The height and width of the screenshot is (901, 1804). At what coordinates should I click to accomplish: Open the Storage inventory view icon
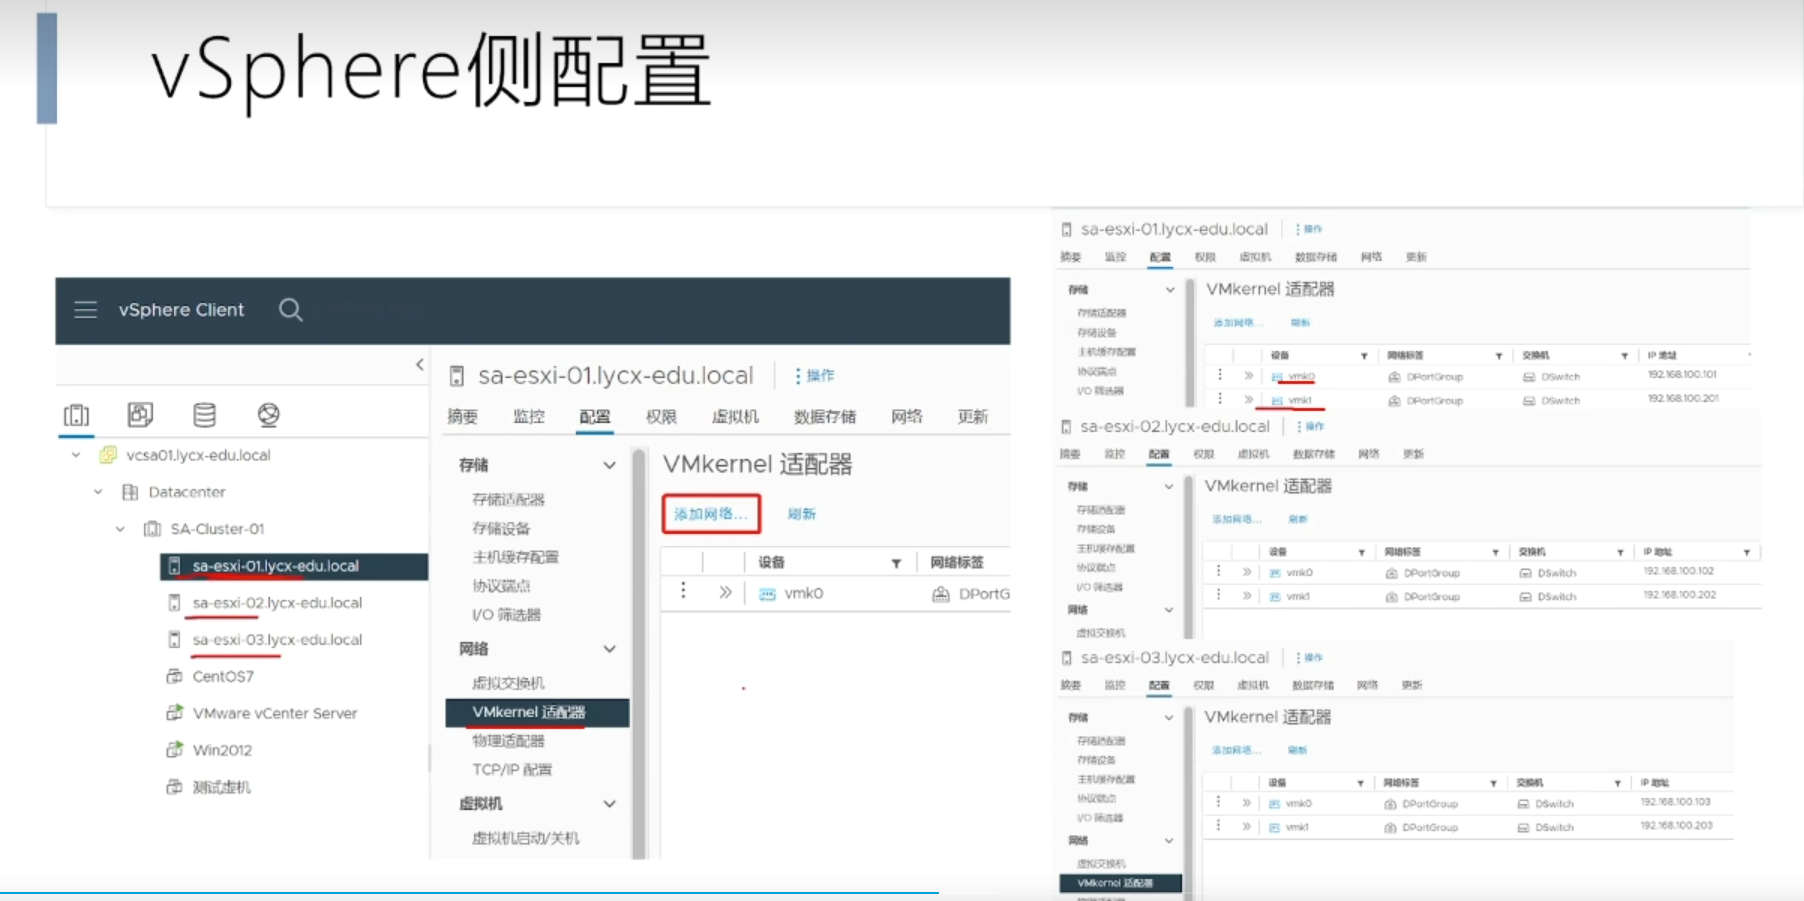pyautogui.click(x=205, y=414)
